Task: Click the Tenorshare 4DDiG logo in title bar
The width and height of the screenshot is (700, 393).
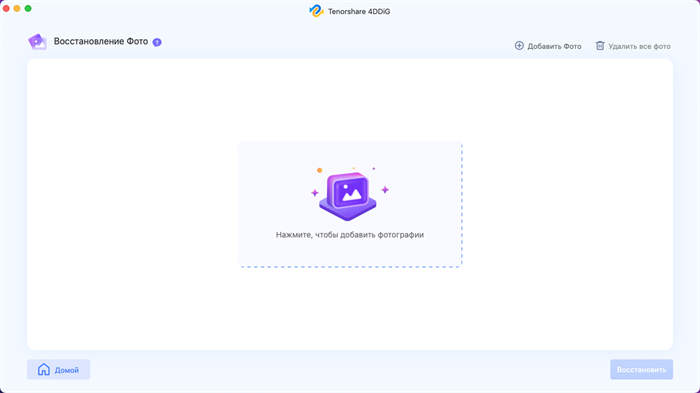Action: [317, 11]
